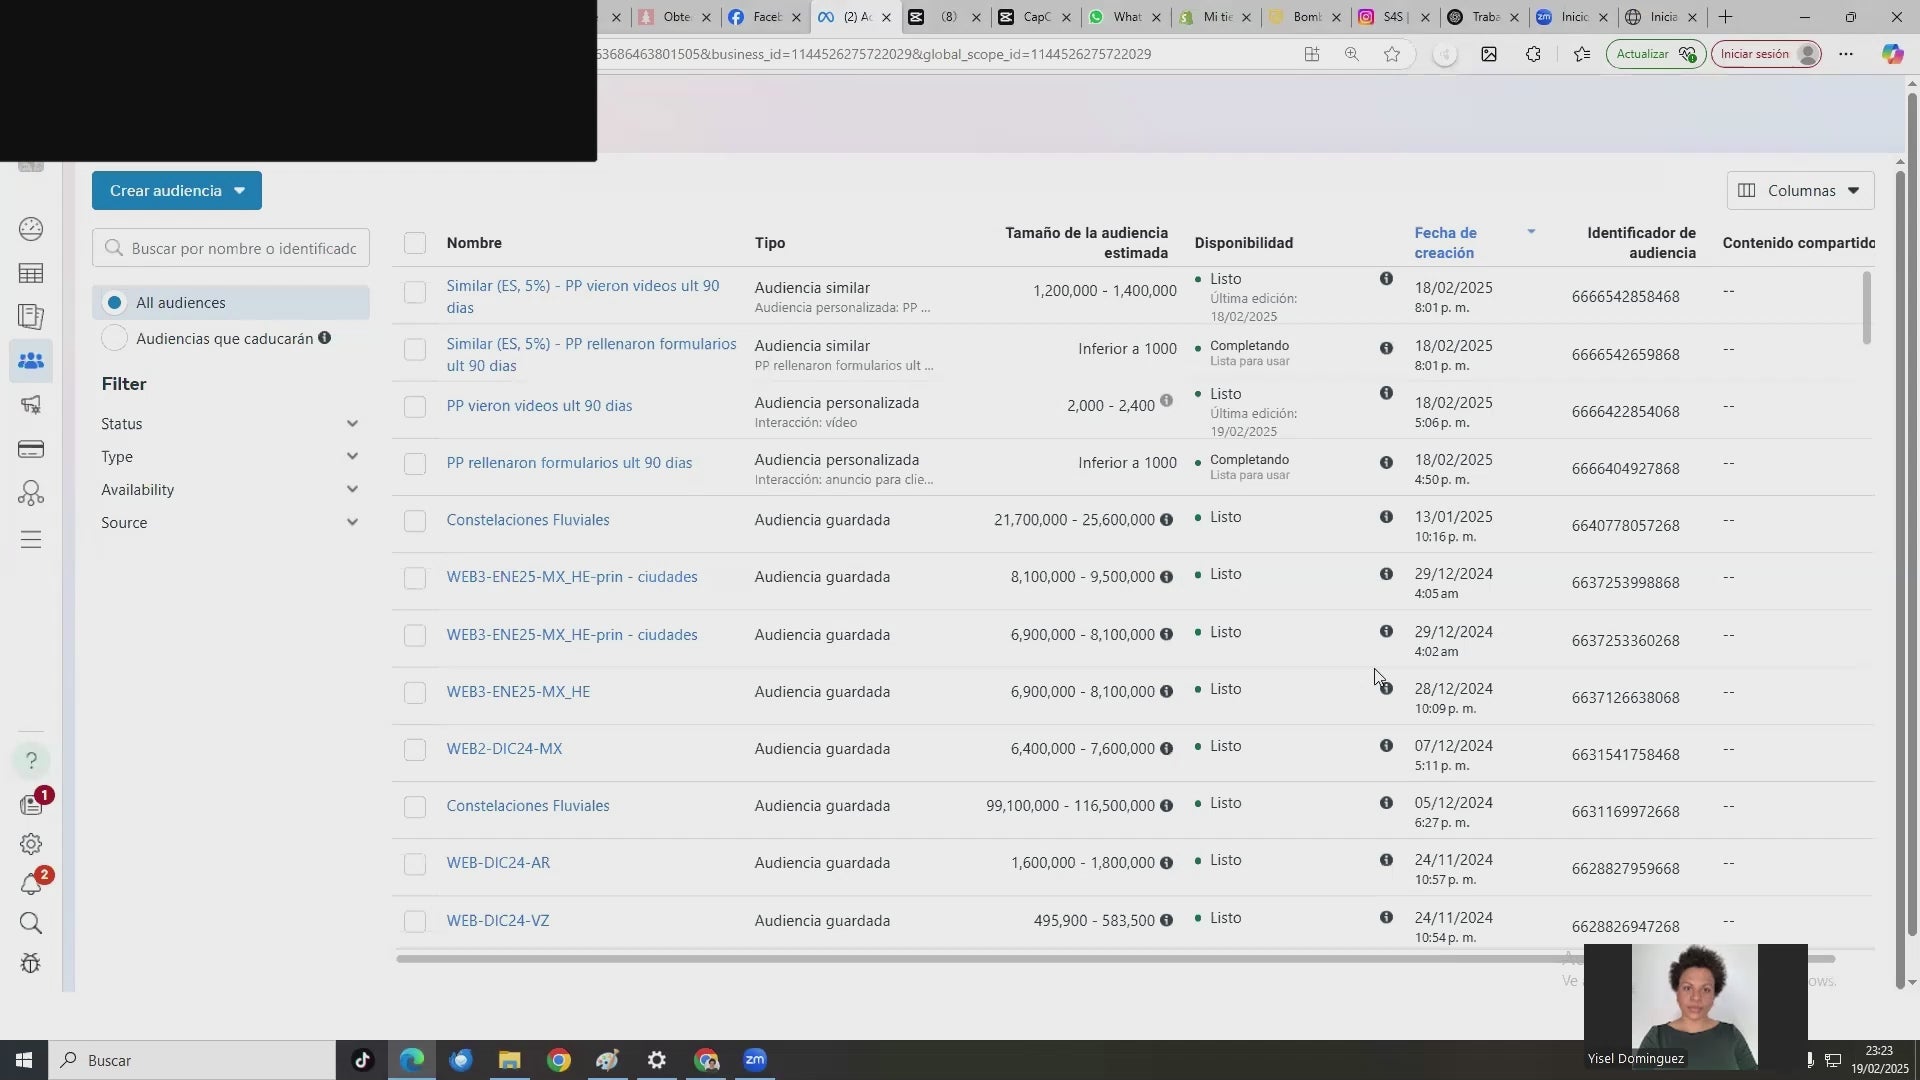
Task: Expand Availability filter
Action: tap(230, 490)
